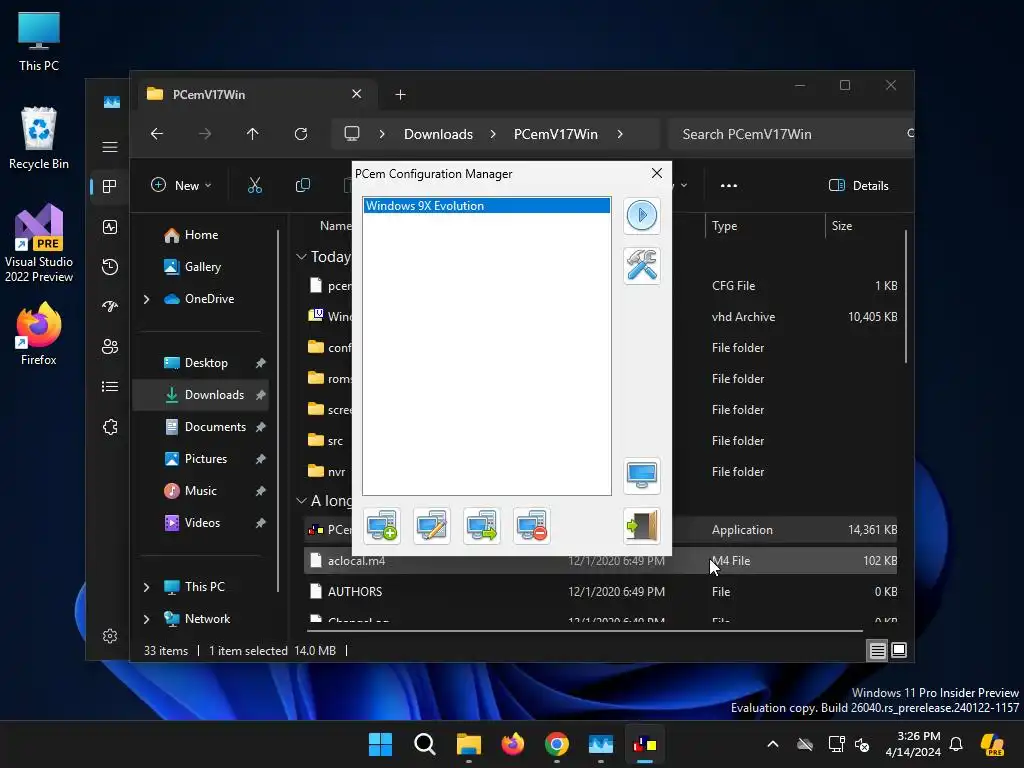1024x768 pixels.
Task: Switch to details list view icon
Action: pos(877,650)
